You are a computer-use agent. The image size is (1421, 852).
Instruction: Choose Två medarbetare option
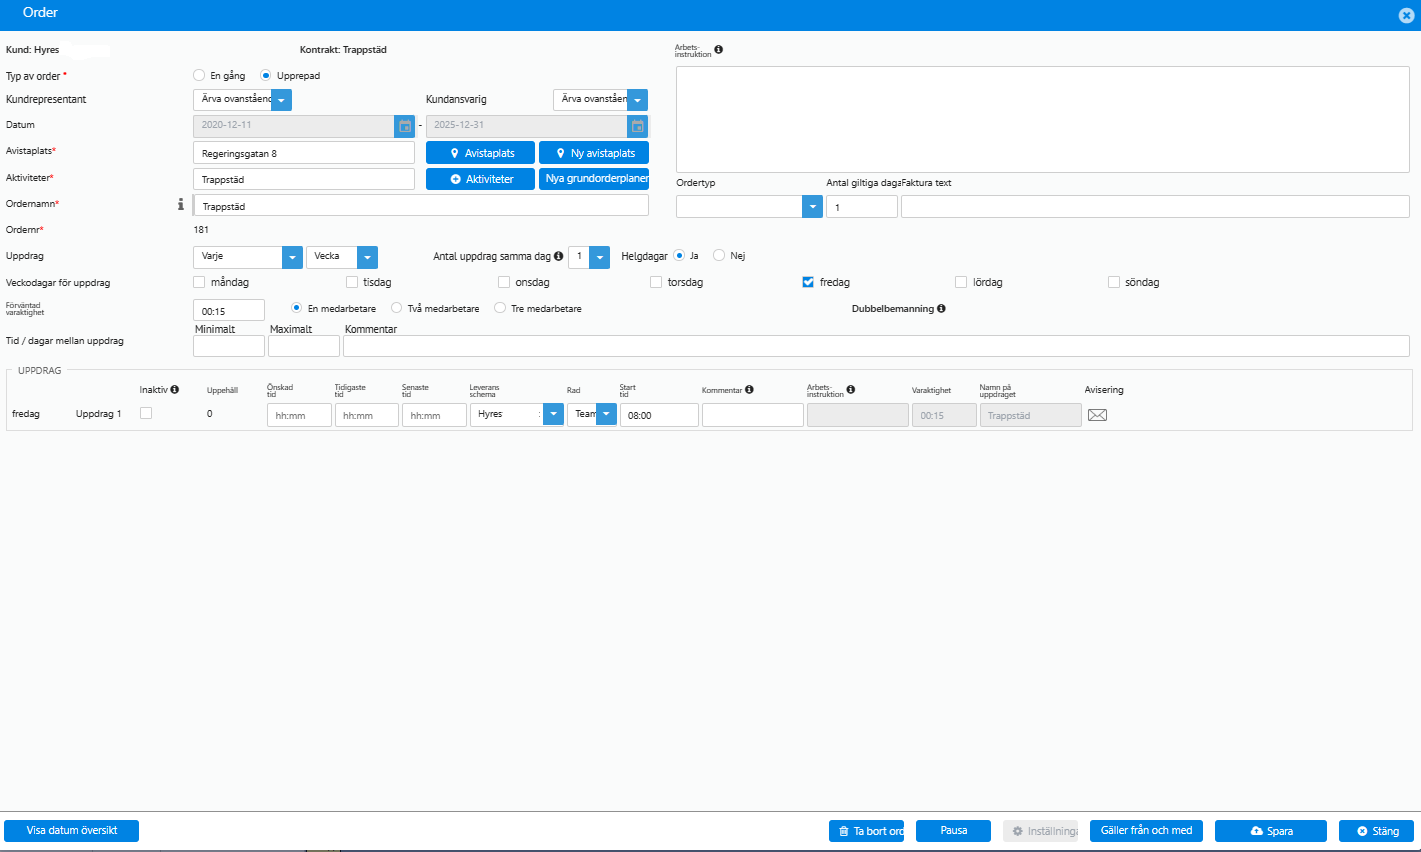pyautogui.click(x=397, y=308)
